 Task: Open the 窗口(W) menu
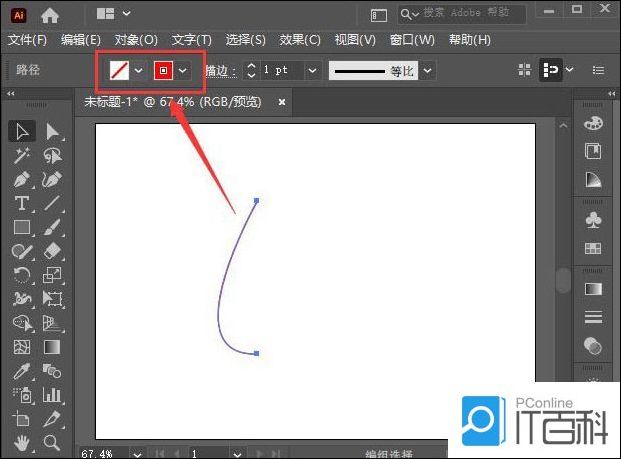coord(412,40)
